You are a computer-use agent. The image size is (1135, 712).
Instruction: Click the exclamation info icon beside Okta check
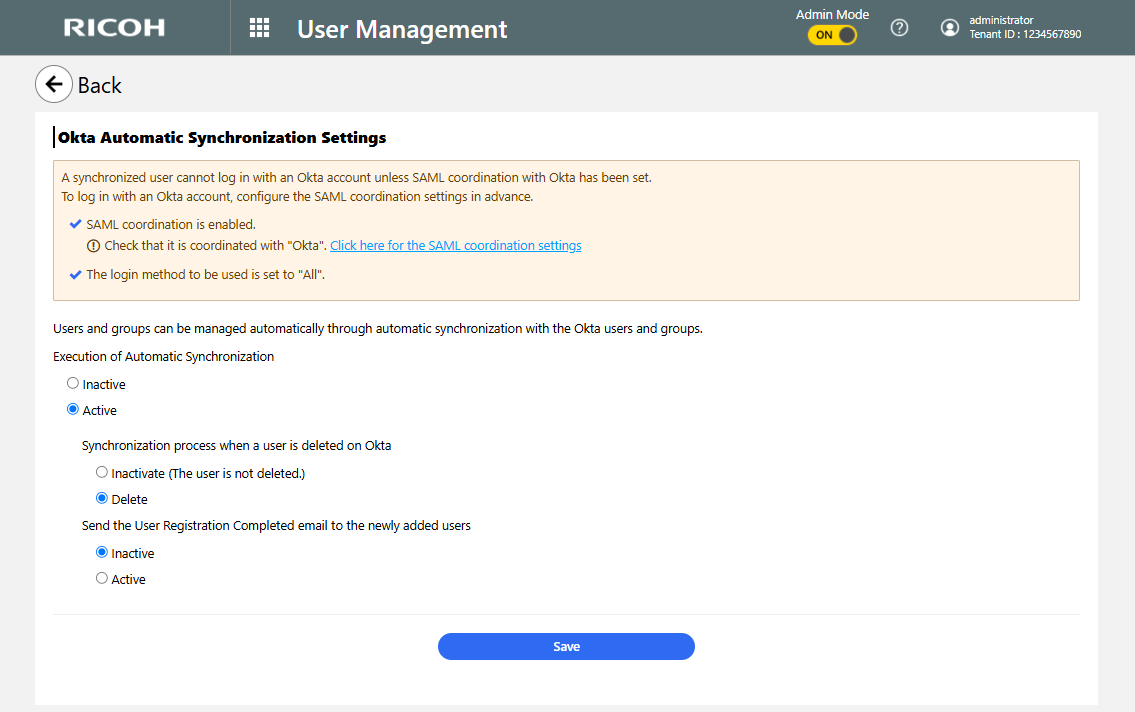(x=94, y=246)
